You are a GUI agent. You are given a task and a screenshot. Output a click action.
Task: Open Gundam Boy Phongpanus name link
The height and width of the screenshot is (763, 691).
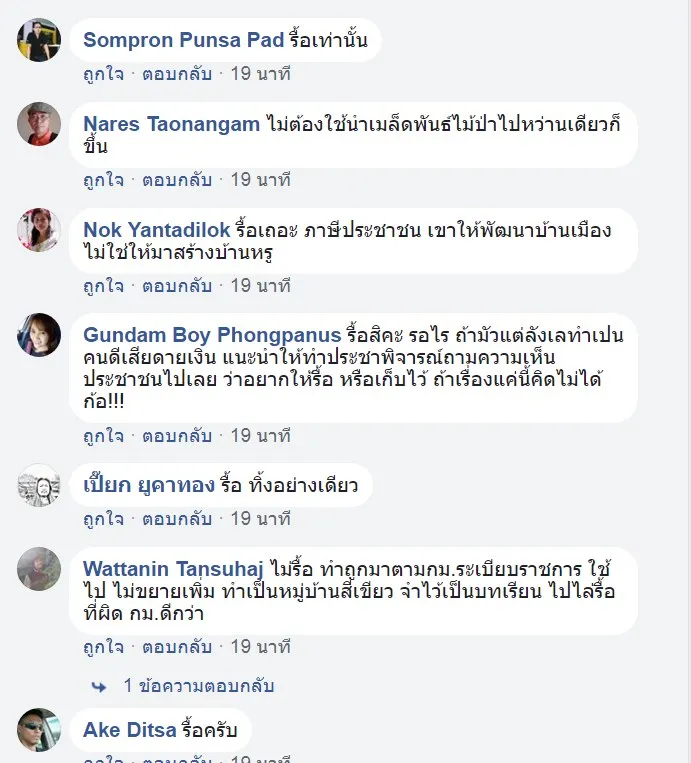[211, 334]
